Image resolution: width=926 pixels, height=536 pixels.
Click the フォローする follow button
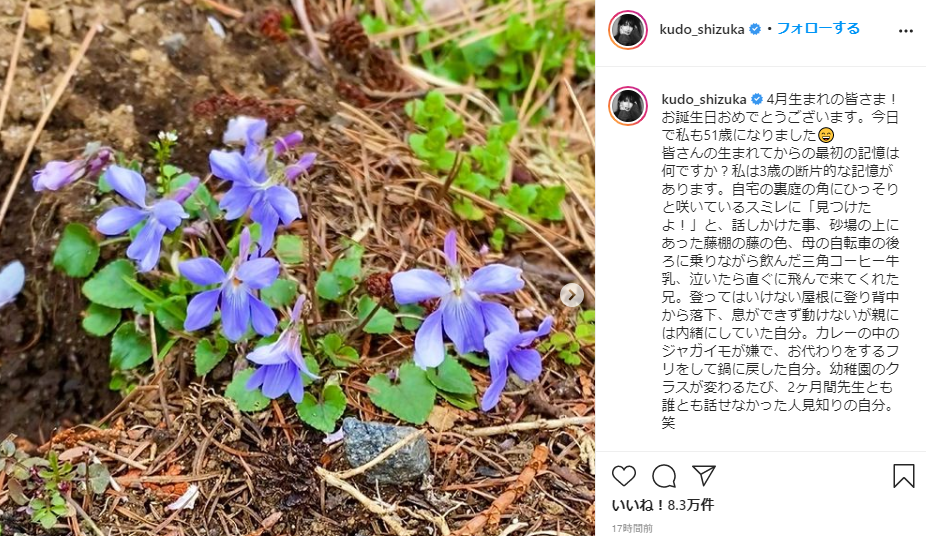coord(818,28)
